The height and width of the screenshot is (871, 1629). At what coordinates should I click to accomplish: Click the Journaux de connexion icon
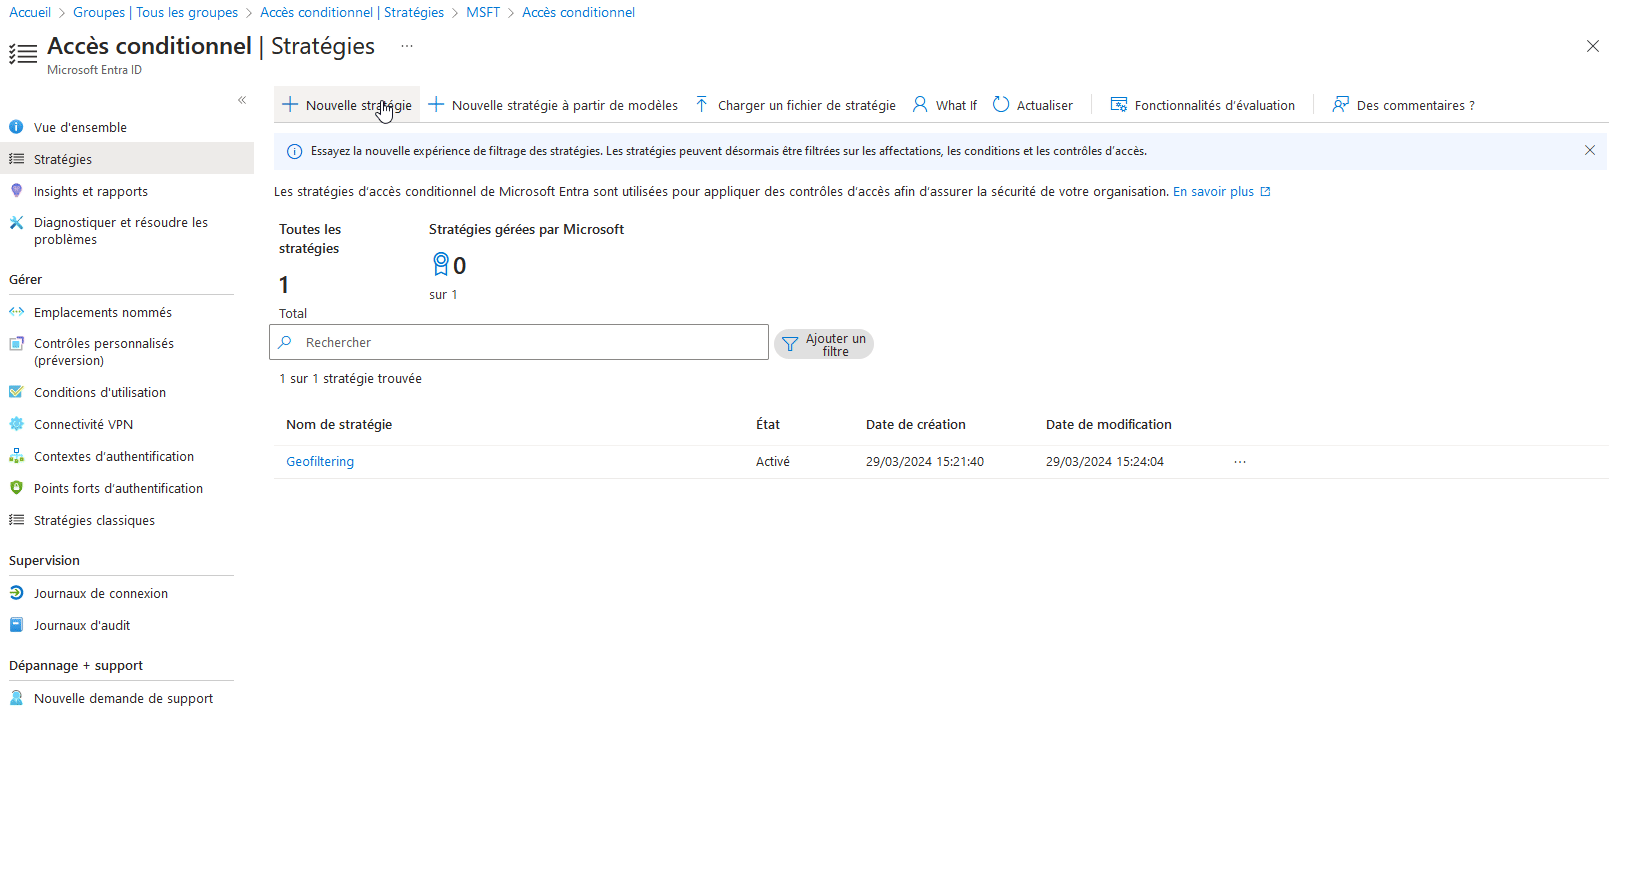point(16,593)
